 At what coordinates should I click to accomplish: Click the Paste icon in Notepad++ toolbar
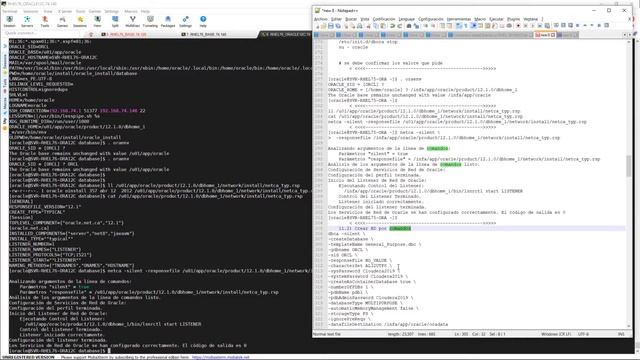pyautogui.click(x=383, y=26)
